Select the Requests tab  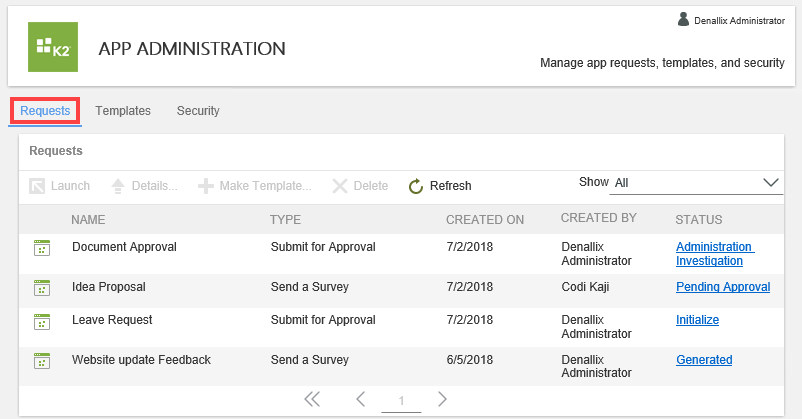(45, 111)
